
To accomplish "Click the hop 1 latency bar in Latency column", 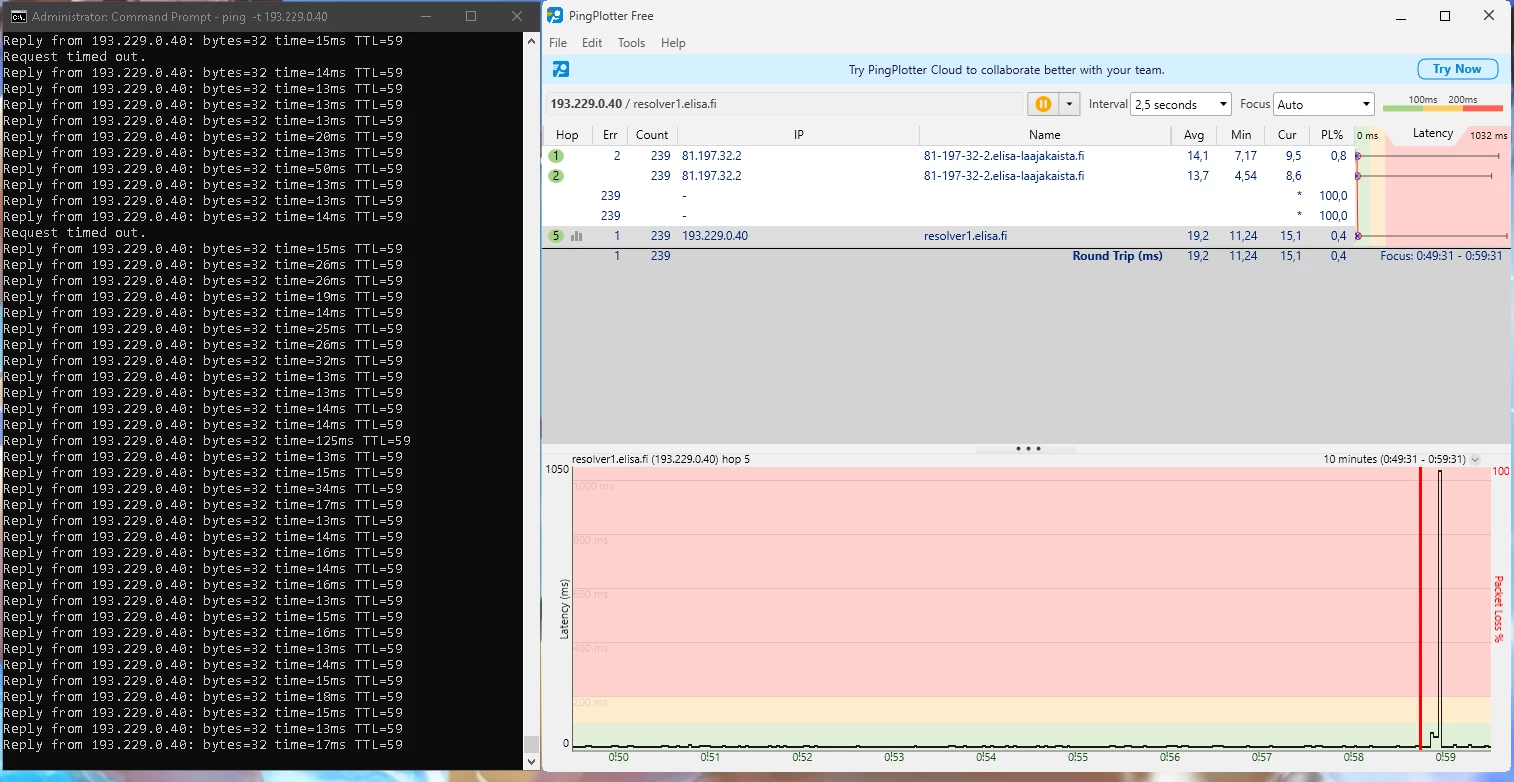I will (1428, 156).
